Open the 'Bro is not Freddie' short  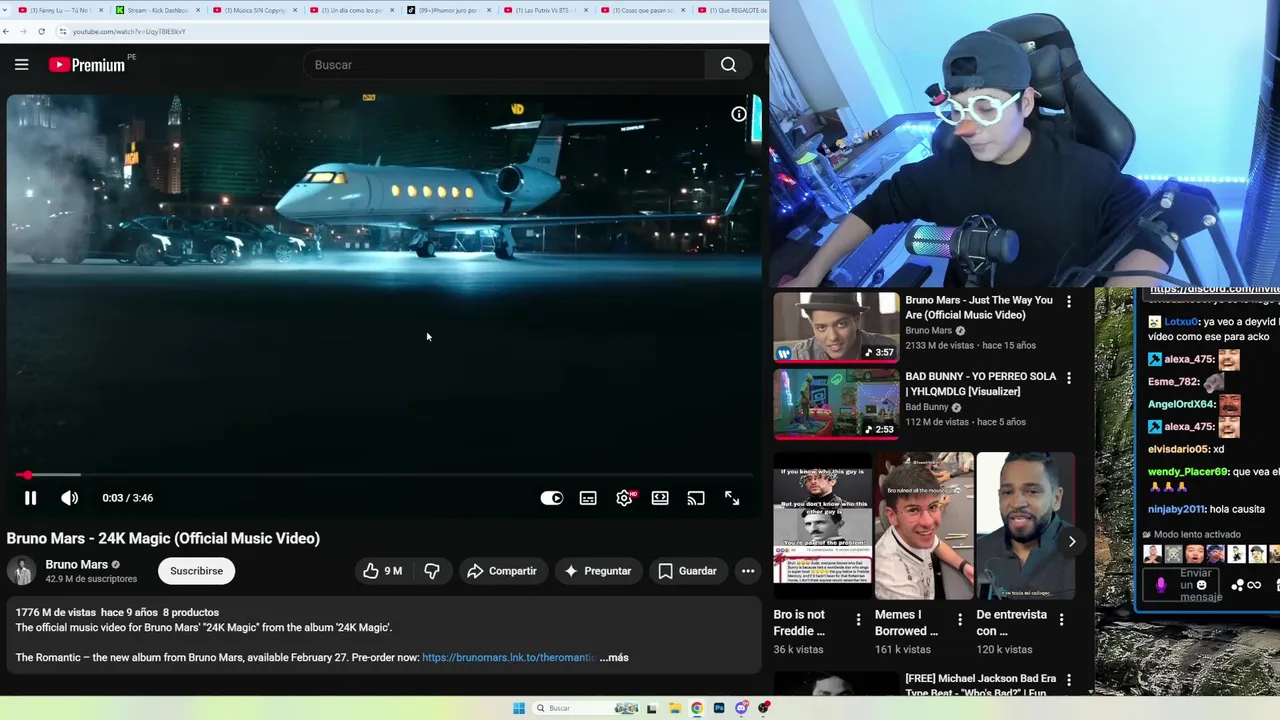point(822,526)
